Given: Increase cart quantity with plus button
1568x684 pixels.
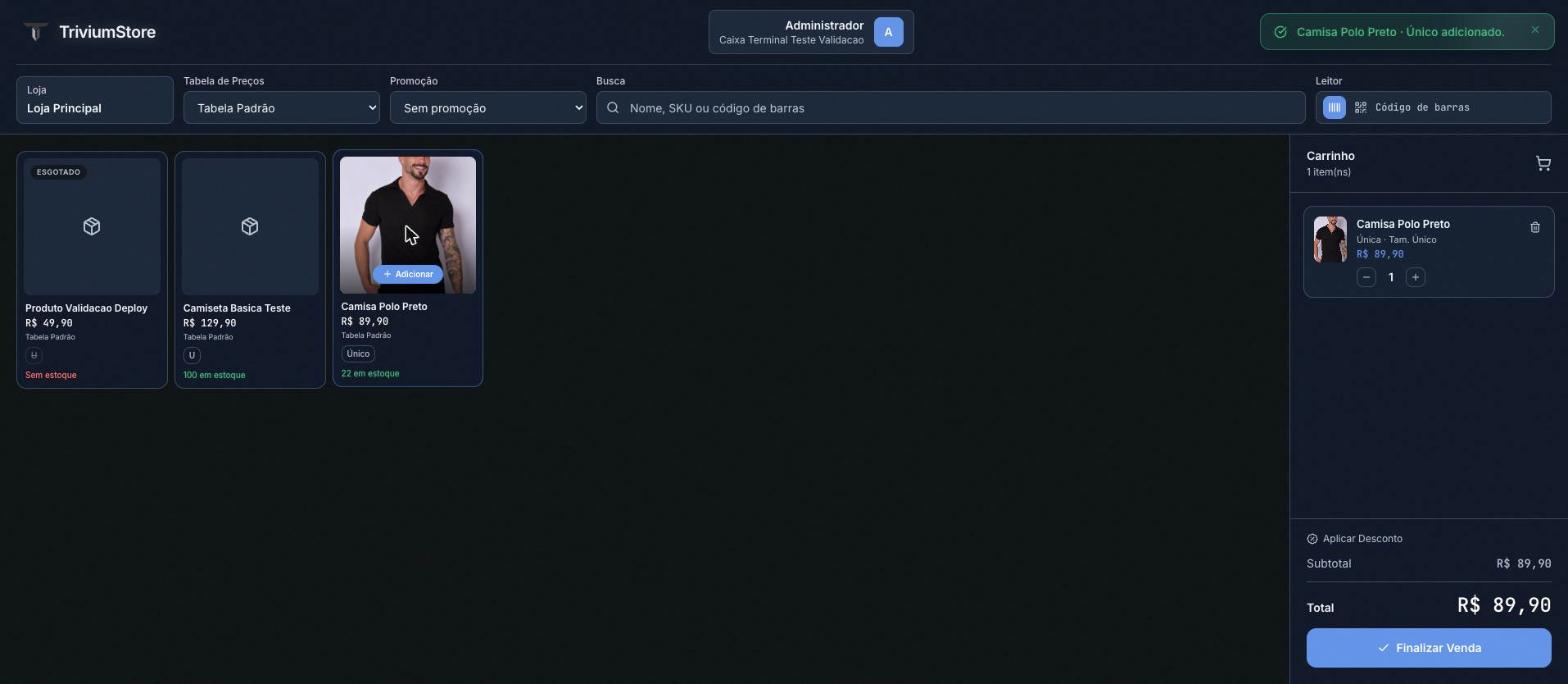Looking at the screenshot, I should (x=1415, y=277).
